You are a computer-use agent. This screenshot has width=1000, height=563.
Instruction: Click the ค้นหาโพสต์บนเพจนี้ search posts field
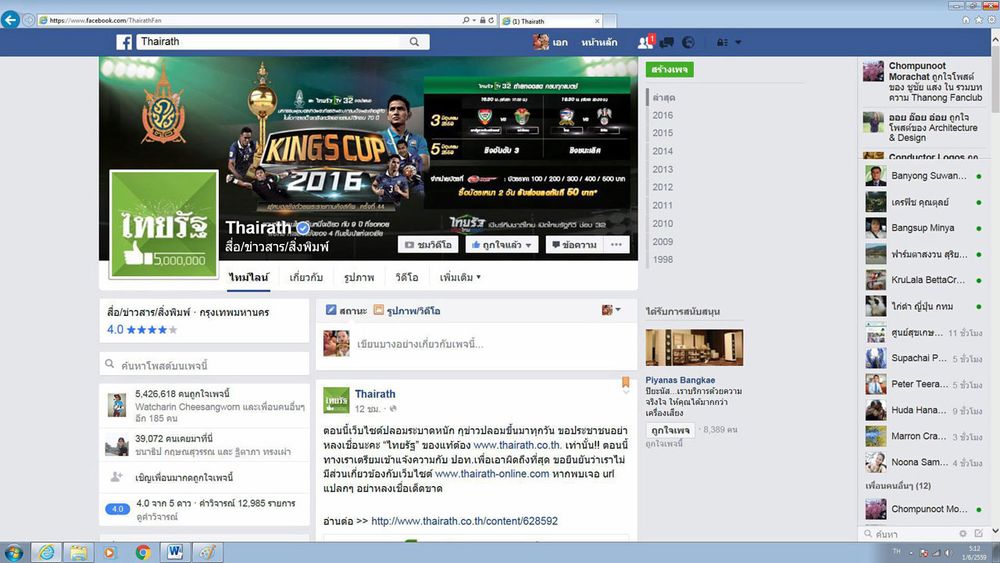pyautogui.click(x=204, y=365)
